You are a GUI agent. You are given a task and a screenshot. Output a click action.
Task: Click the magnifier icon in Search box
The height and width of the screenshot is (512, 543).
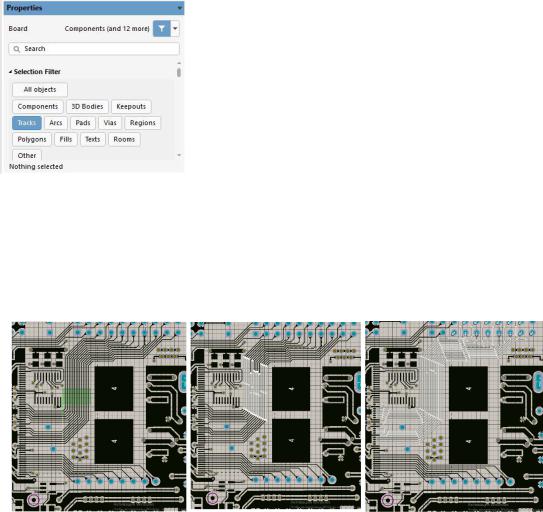coord(16,49)
